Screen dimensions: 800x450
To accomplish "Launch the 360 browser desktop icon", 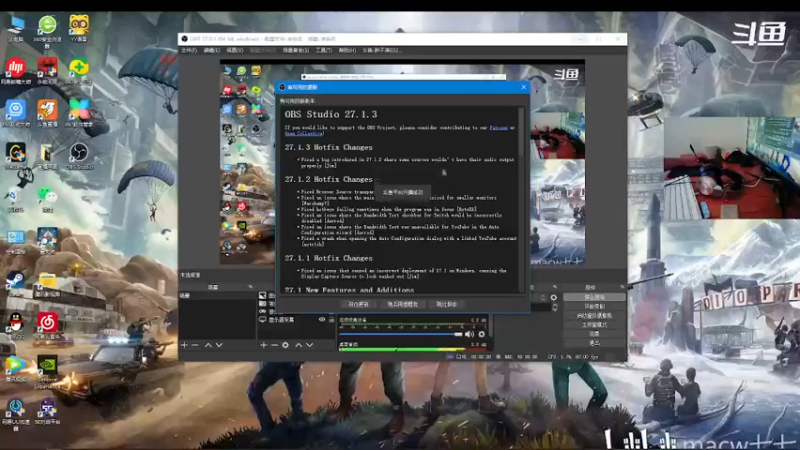I will 47,31.
